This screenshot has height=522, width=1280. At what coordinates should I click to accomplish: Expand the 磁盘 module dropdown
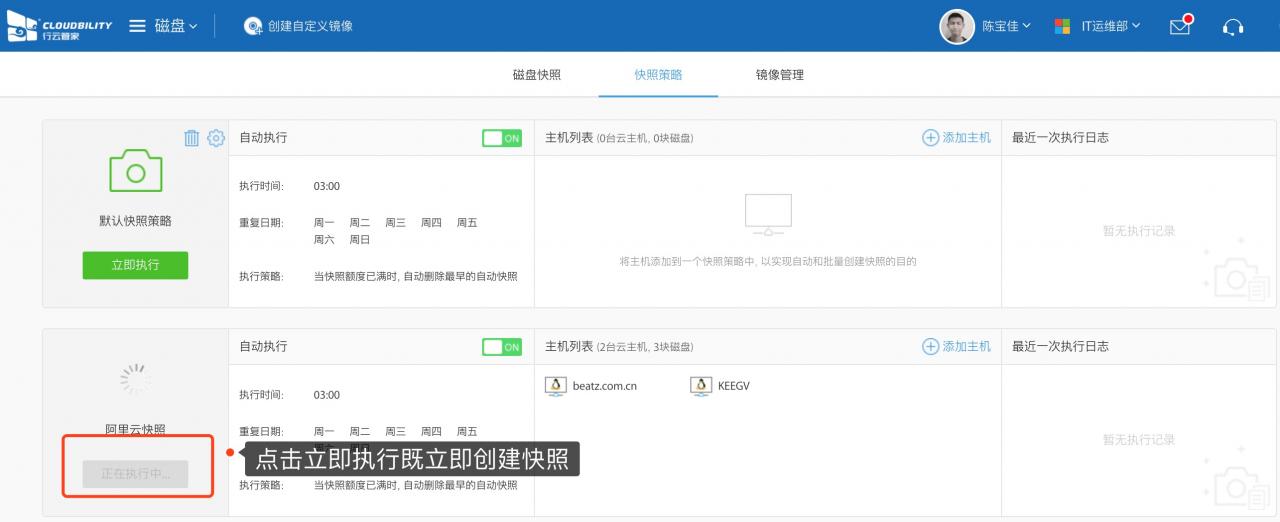[x=176, y=26]
